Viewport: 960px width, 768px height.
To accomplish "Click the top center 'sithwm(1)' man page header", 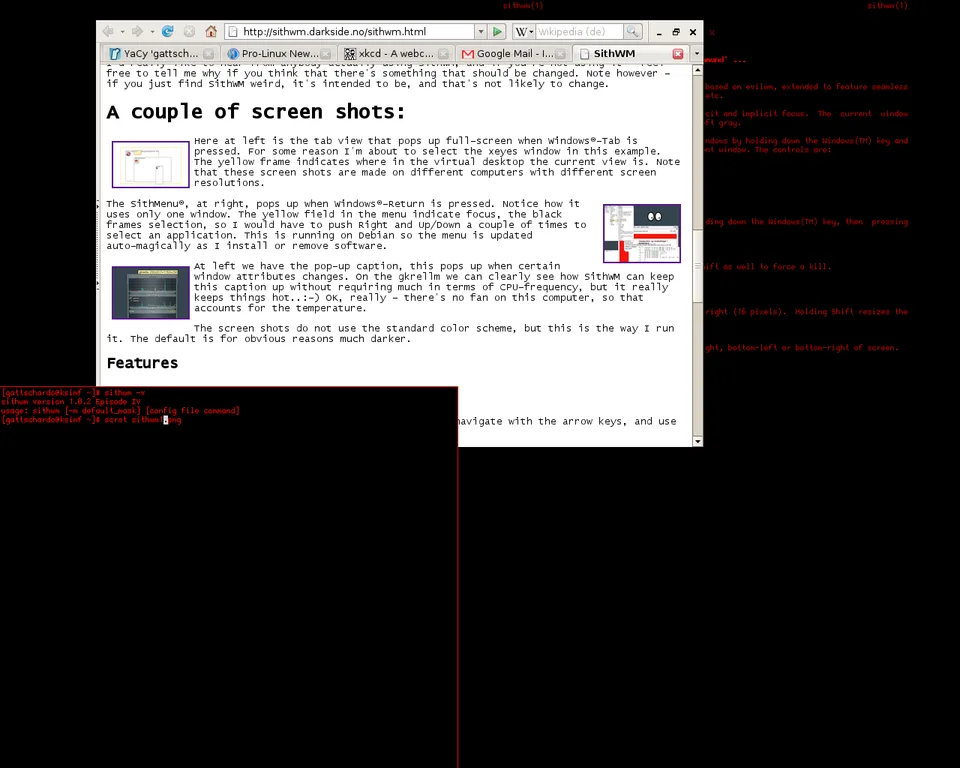I will pyautogui.click(x=523, y=6).
